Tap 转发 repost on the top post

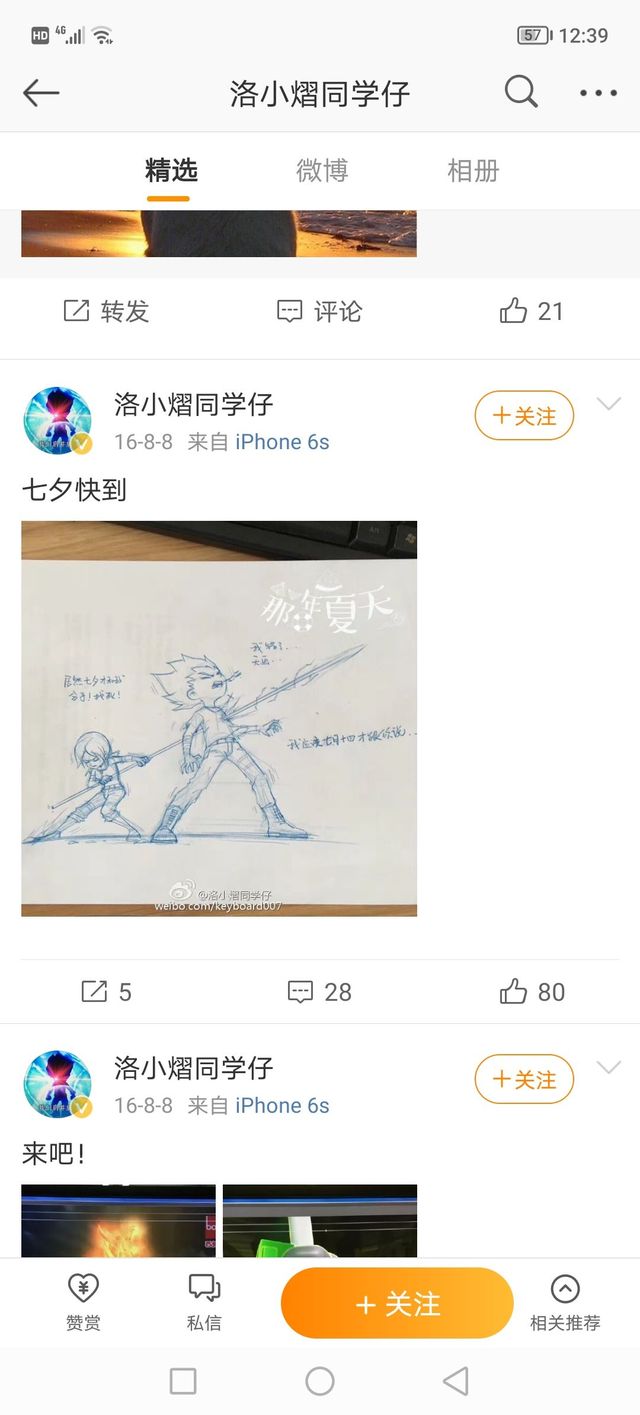pyautogui.click(x=106, y=311)
